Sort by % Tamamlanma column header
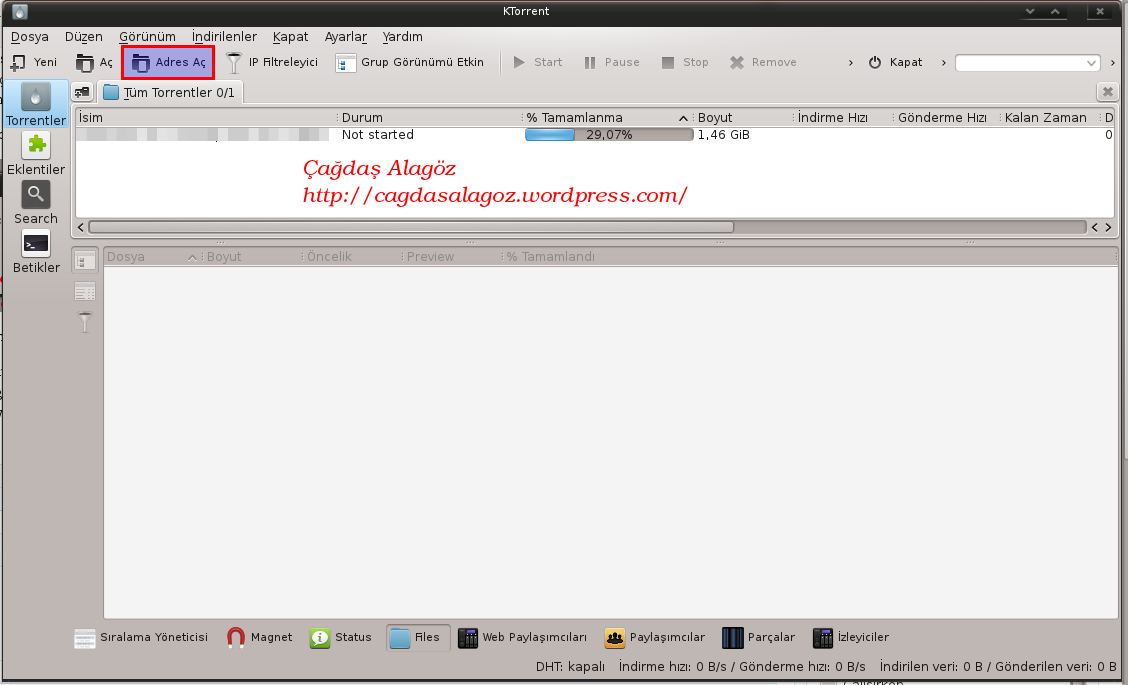The width and height of the screenshot is (1128, 685). pos(607,117)
